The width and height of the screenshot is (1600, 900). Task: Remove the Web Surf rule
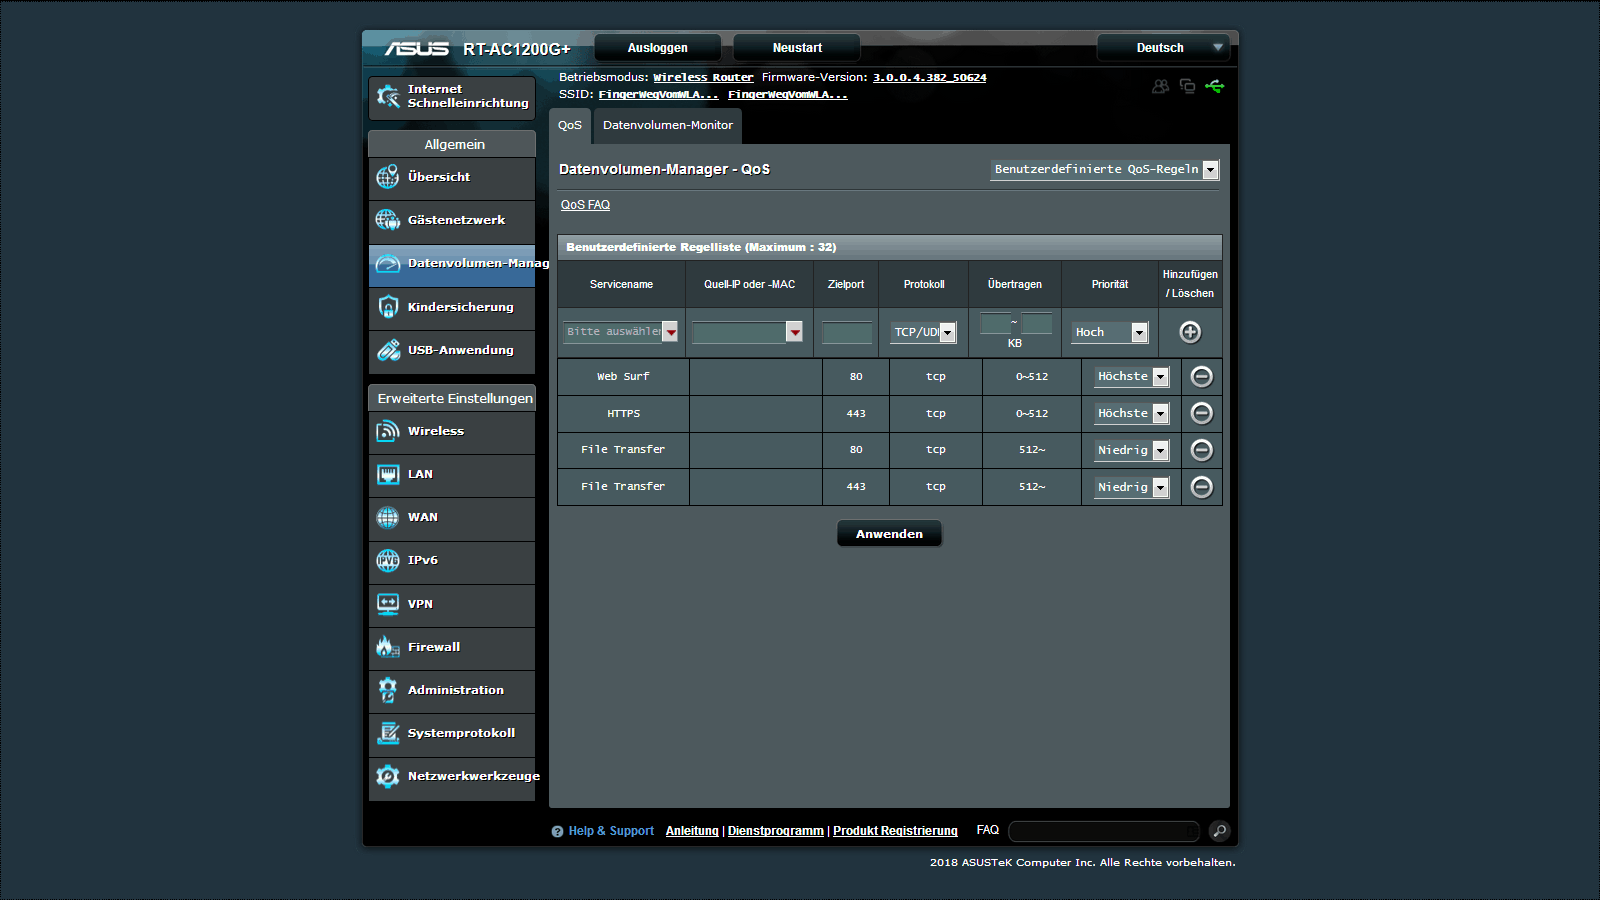pos(1202,376)
